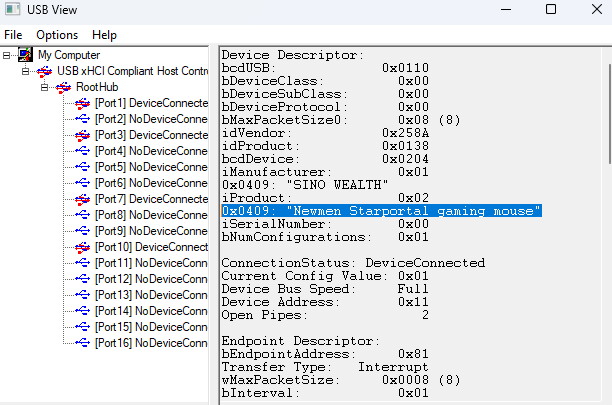Click the Open Pipes 2 line
Viewport: 612px width, 405px height.
tap(325, 315)
